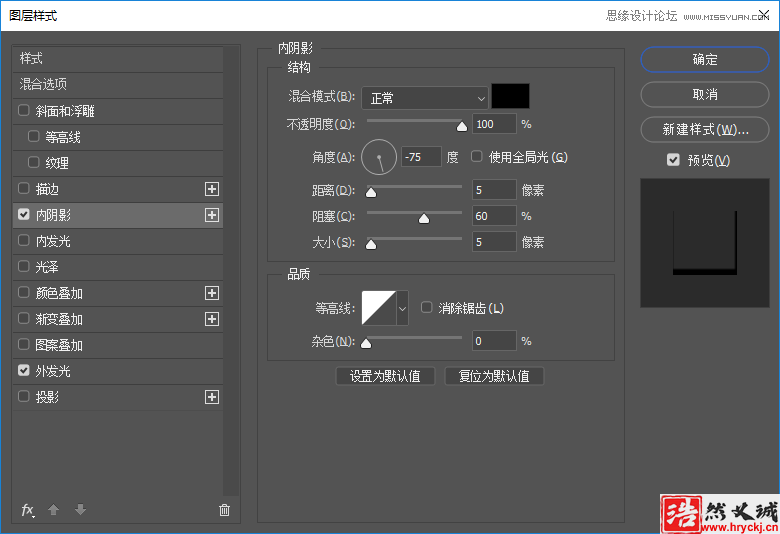This screenshot has height=534, width=780.
Task: Click 复位为默认值 button
Action: point(494,376)
